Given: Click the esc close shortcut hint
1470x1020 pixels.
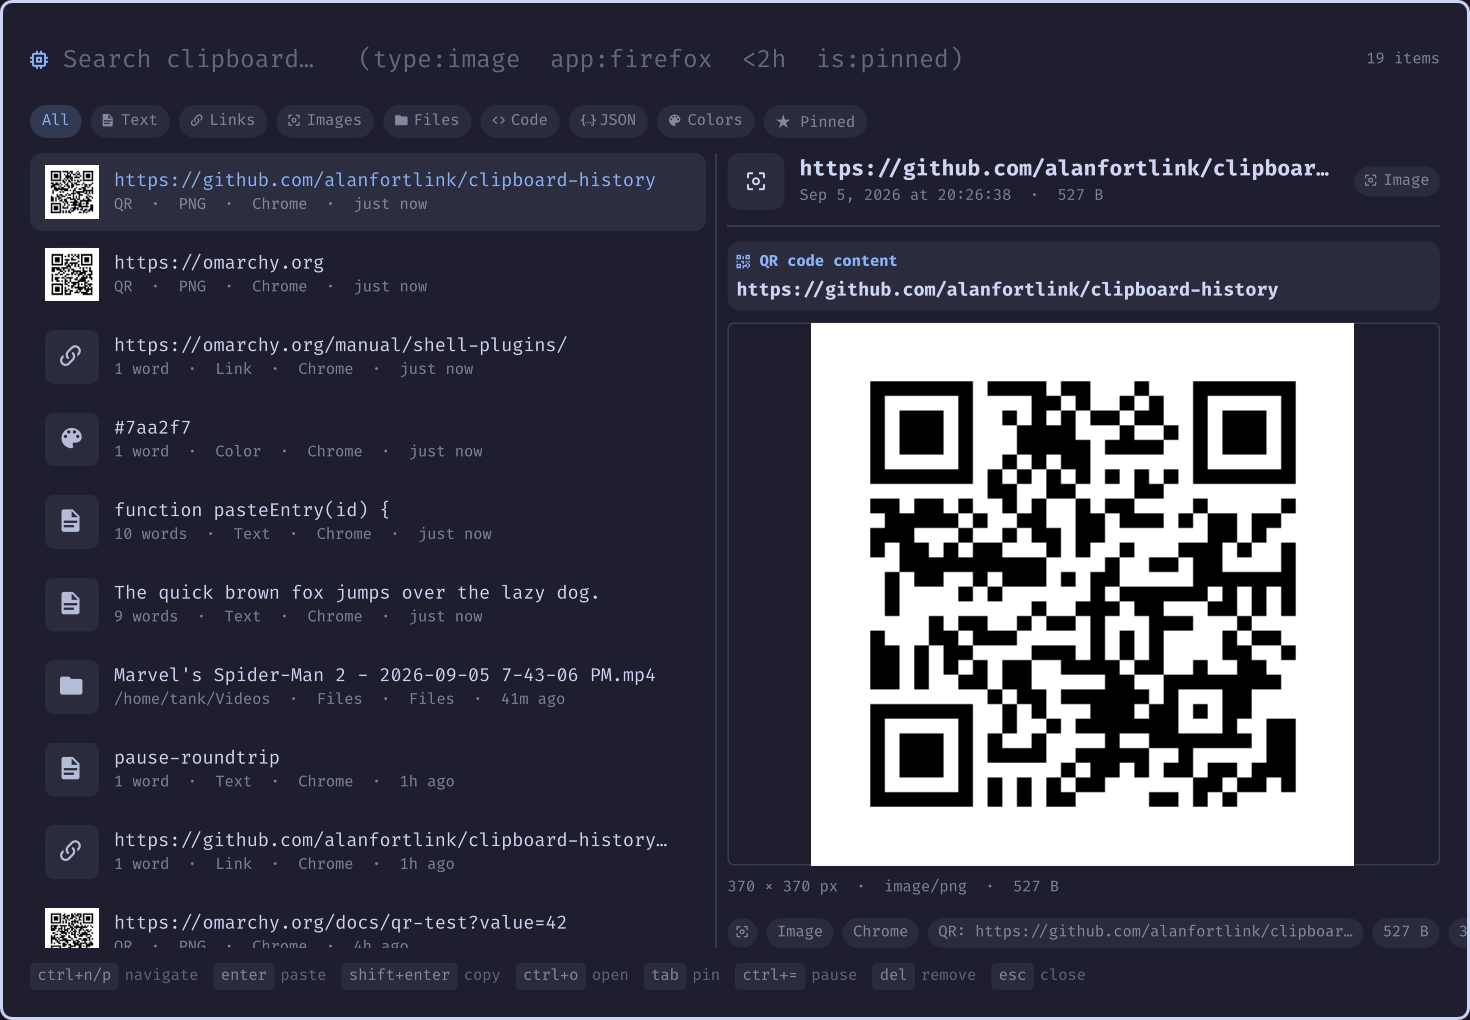Looking at the screenshot, I should [1038, 975].
